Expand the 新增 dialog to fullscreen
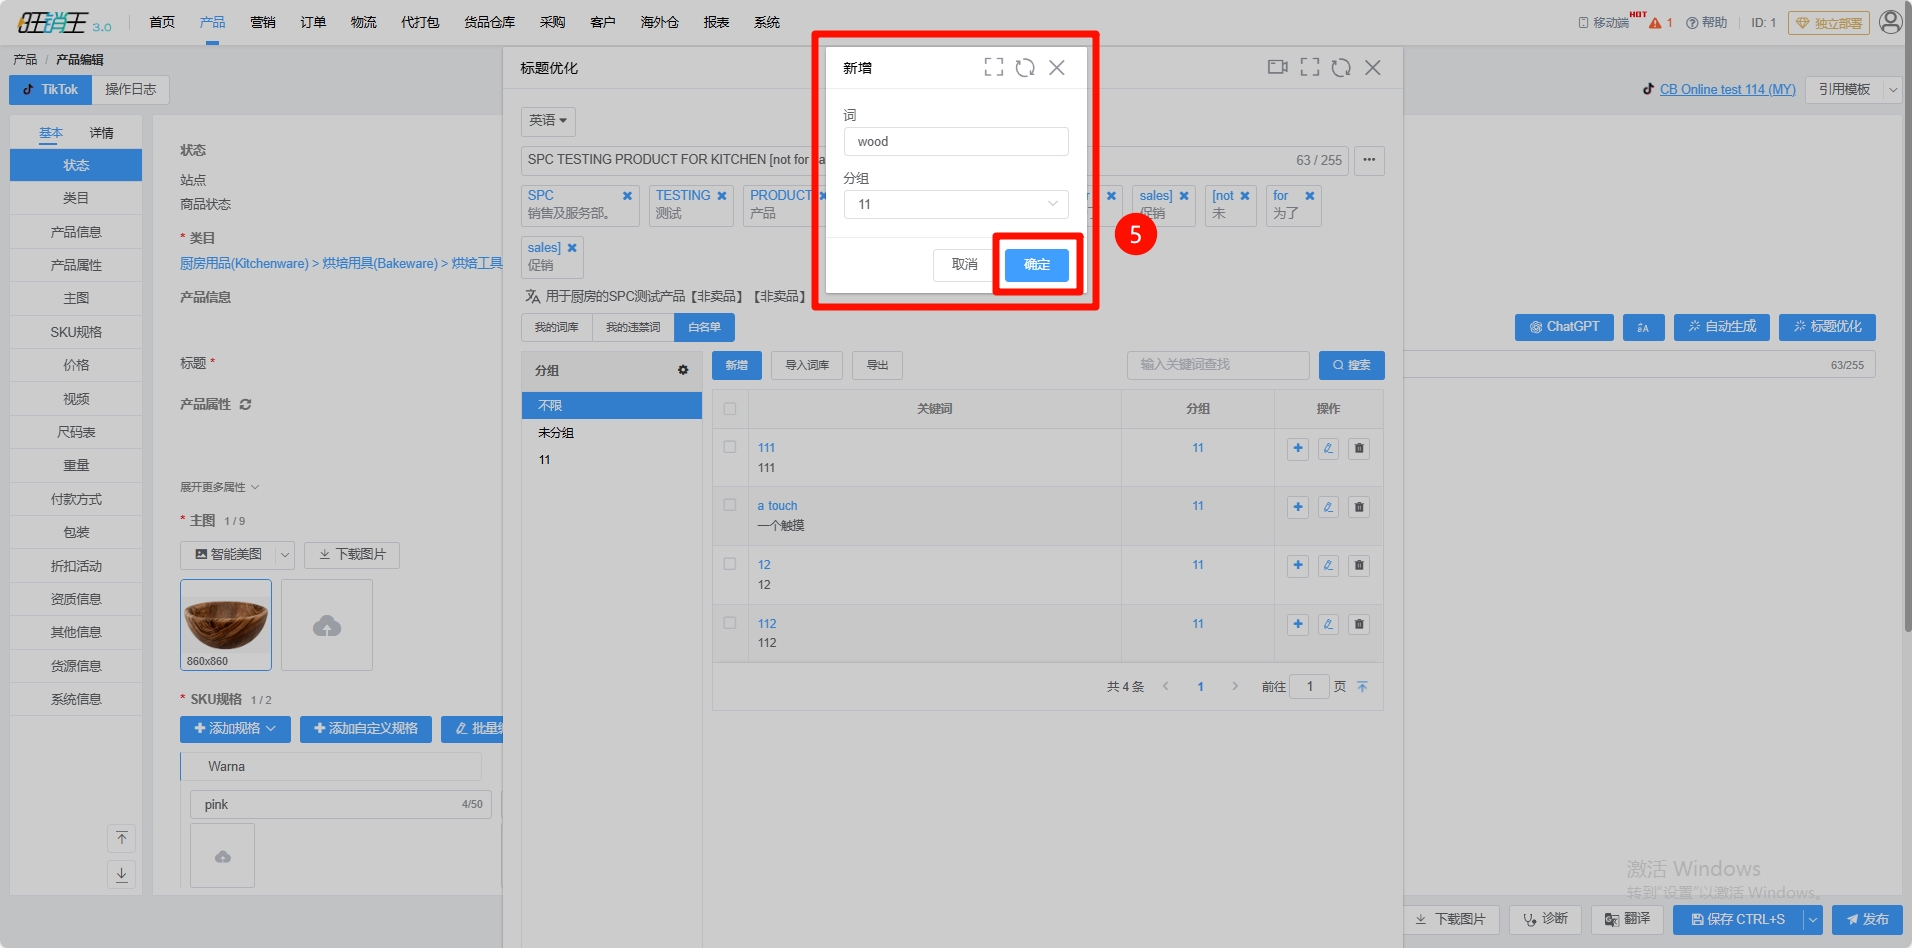Viewport: 1912px width, 948px height. [x=993, y=68]
